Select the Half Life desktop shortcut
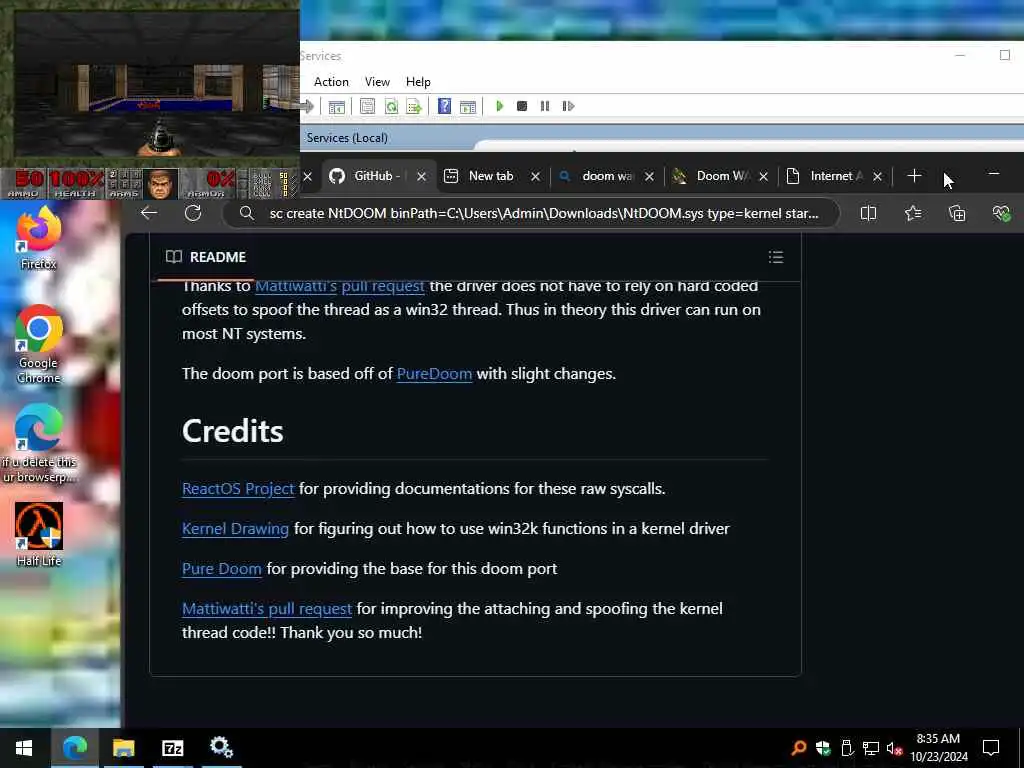 click(x=39, y=534)
